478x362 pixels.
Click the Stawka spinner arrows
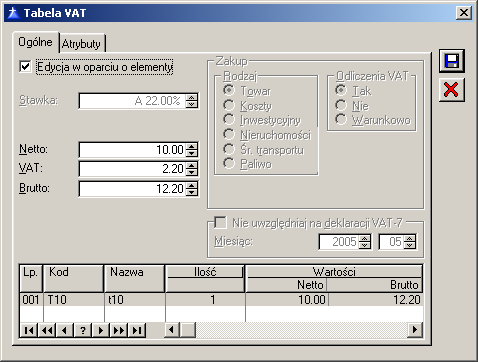point(192,101)
